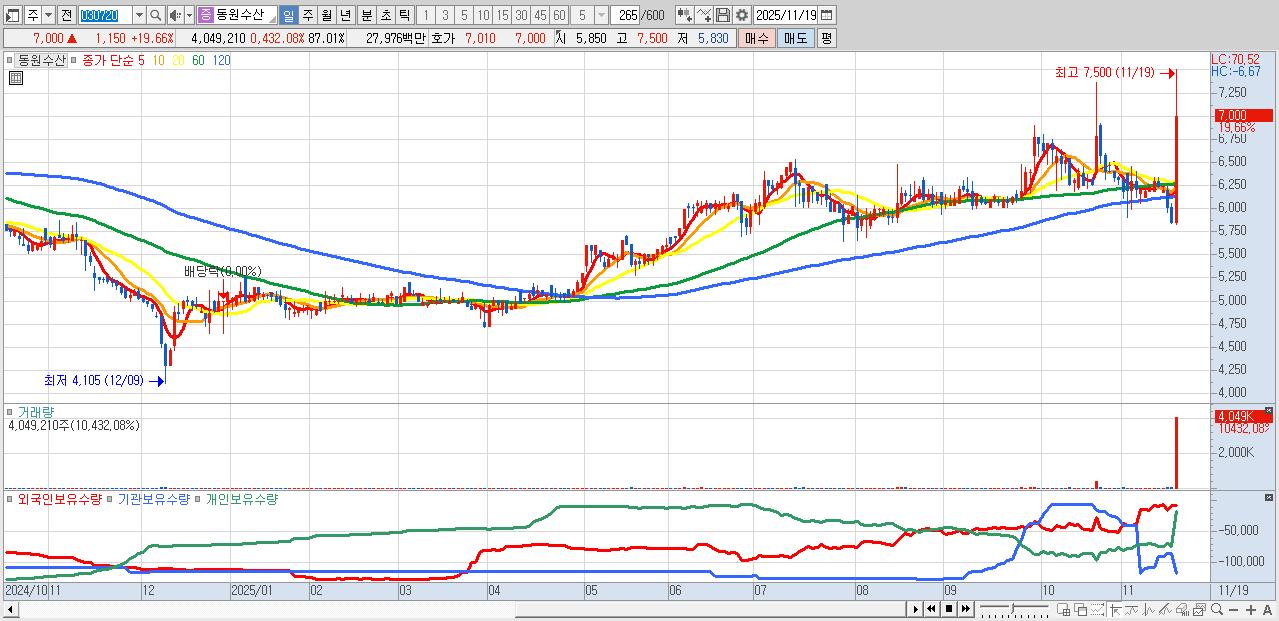Screen dimensions: 1279x621
Task: Click the window-with-grid icon in bottom bar
Action: [x=1063, y=609]
